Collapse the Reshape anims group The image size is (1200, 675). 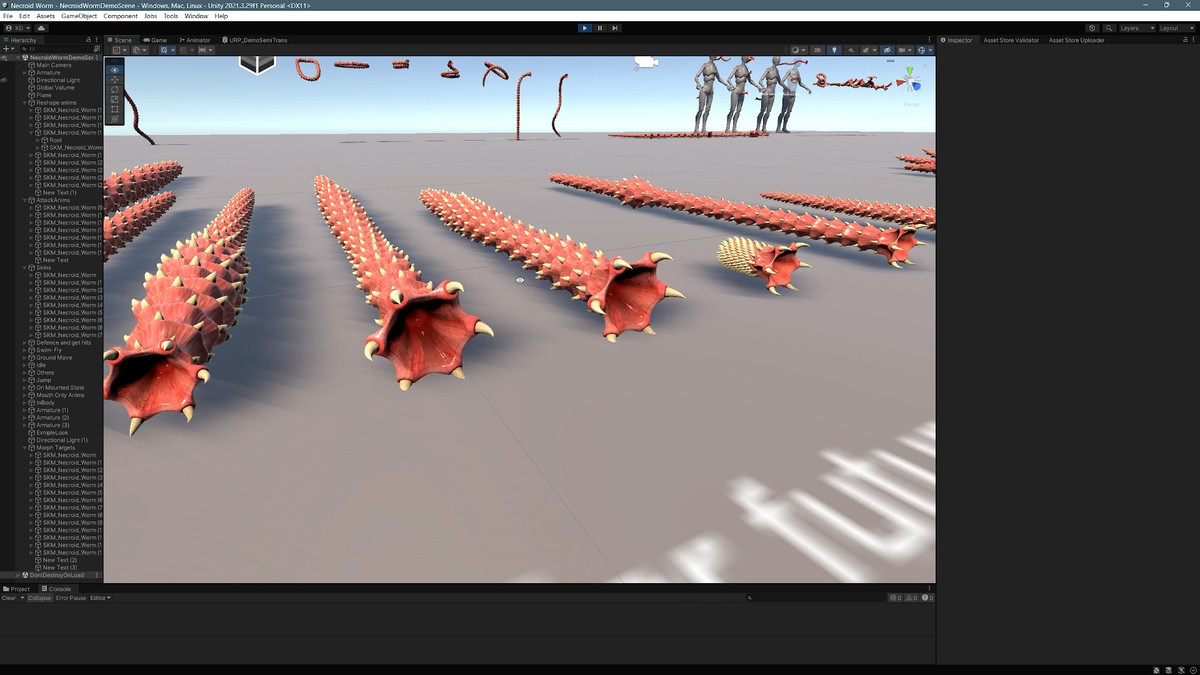coord(25,103)
